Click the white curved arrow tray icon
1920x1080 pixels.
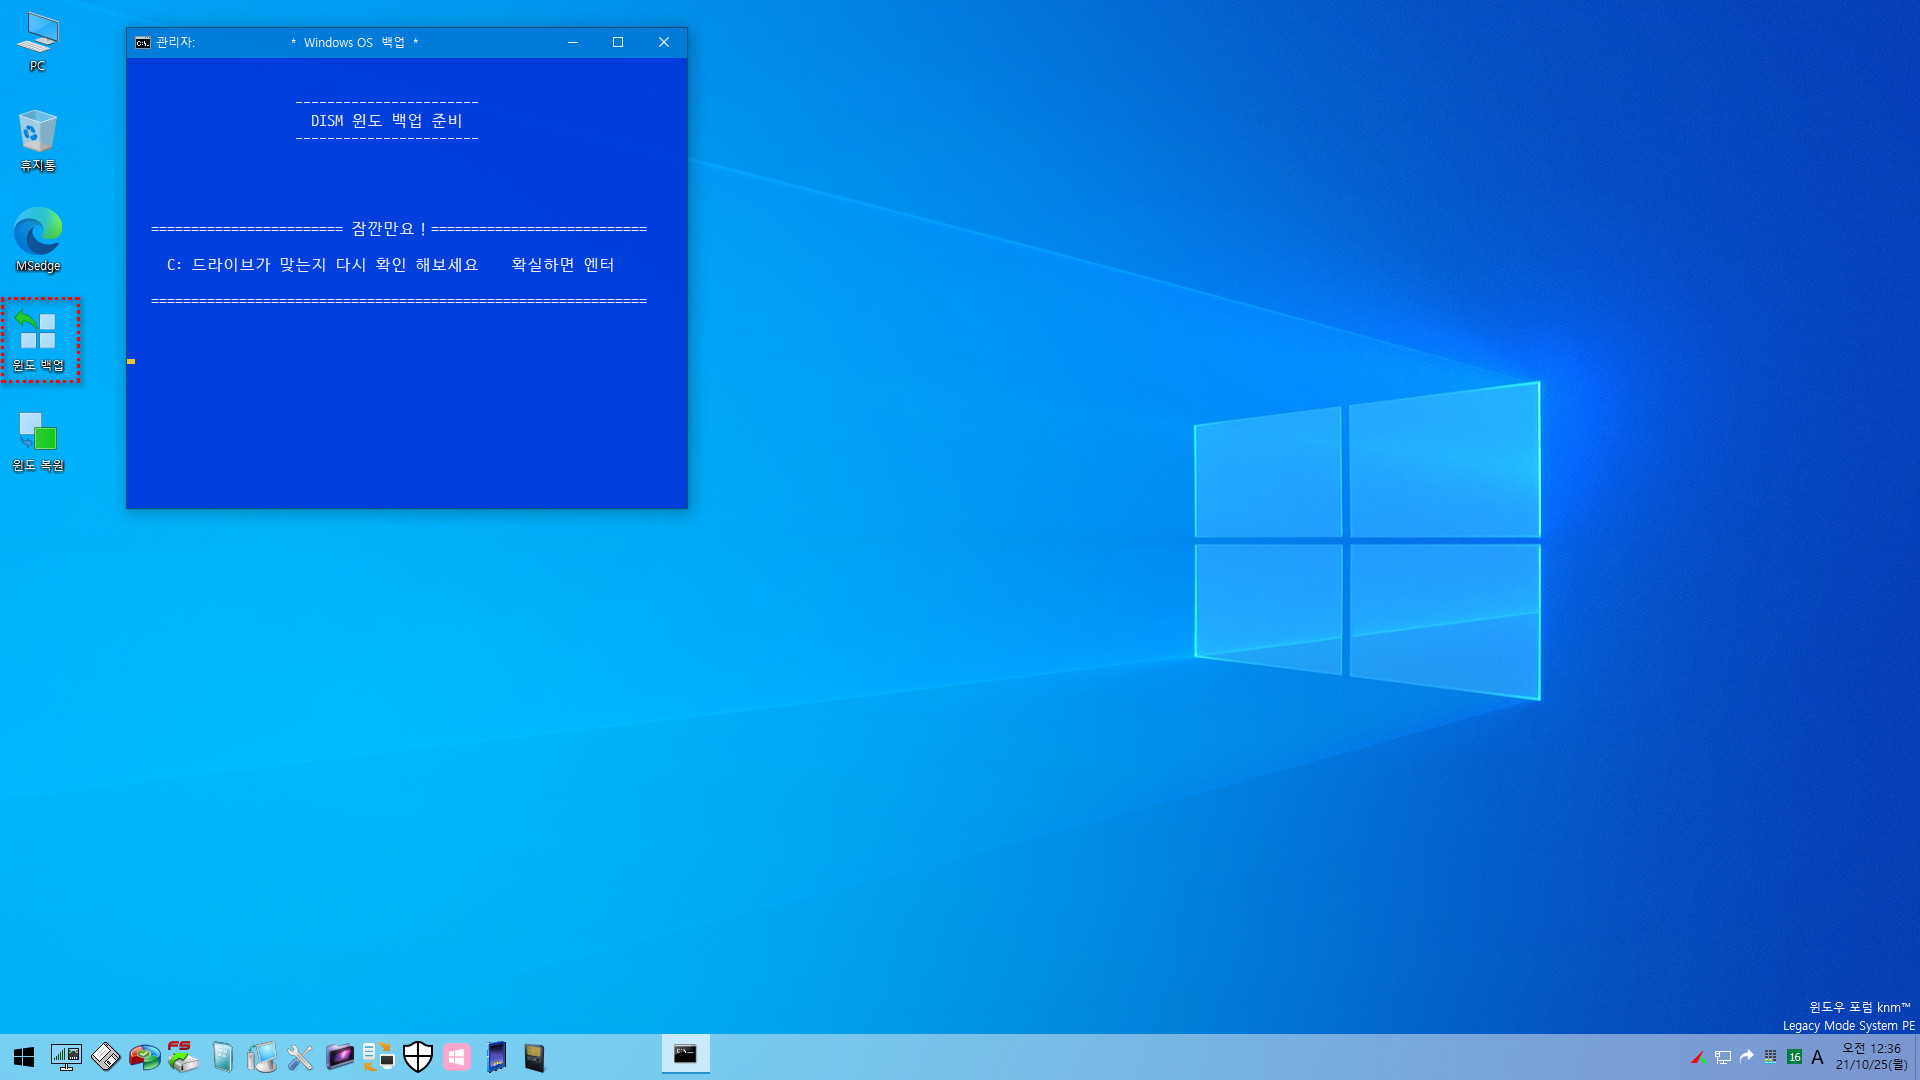pyautogui.click(x=1747, y=1057)
